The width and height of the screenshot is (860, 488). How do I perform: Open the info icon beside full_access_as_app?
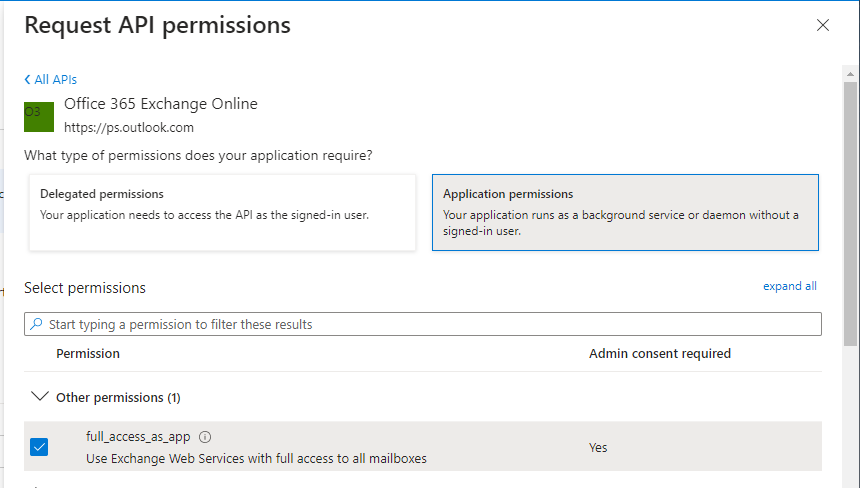(205, 437)
